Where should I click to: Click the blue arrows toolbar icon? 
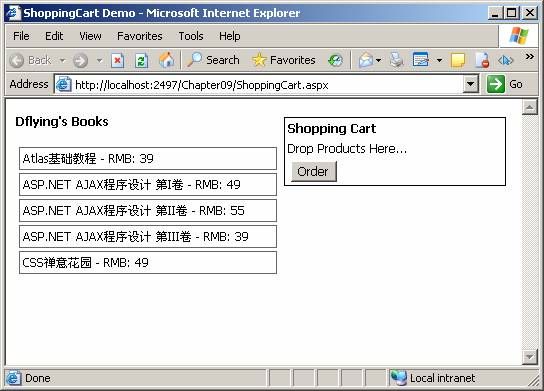click(505, 60)
